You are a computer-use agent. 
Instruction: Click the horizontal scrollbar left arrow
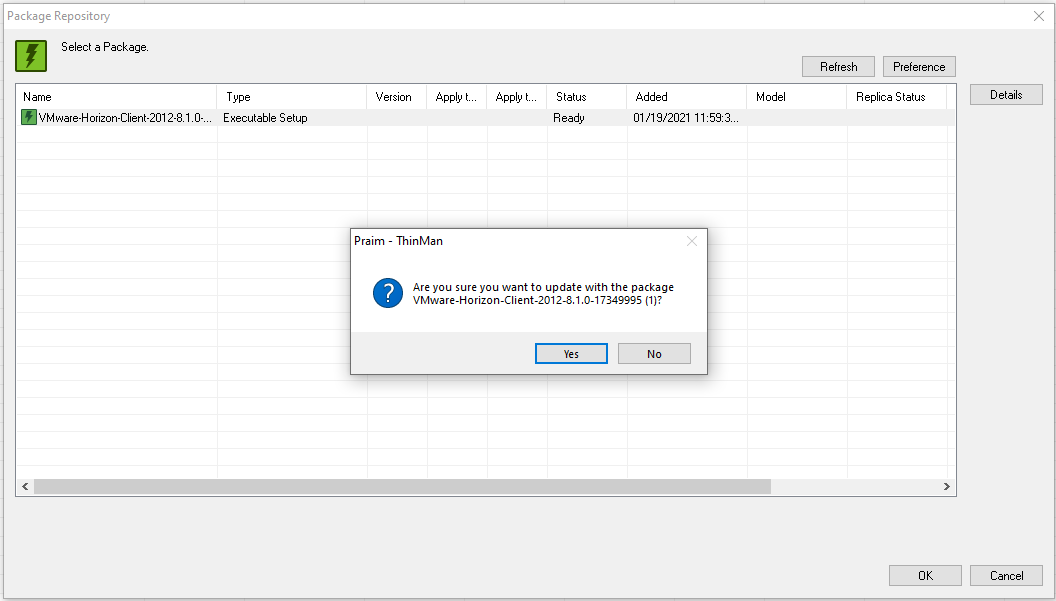[x=25, y=486]
